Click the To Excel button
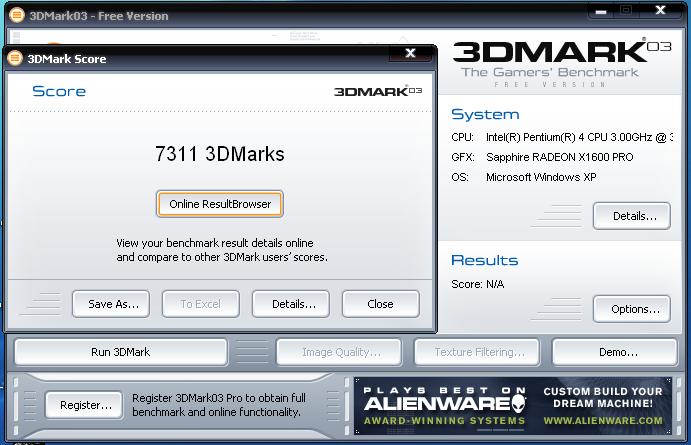This screenshot has width=691, height=445. pos(200,304)
